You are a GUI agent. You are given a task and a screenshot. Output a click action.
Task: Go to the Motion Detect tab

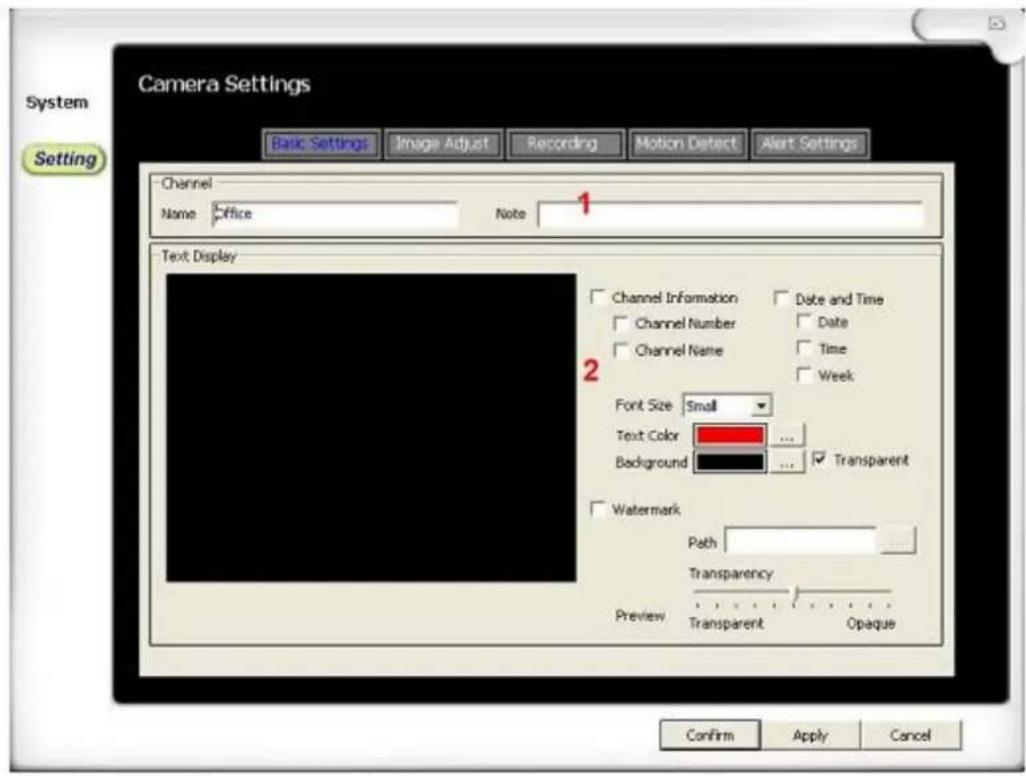(x=686, y=143)
